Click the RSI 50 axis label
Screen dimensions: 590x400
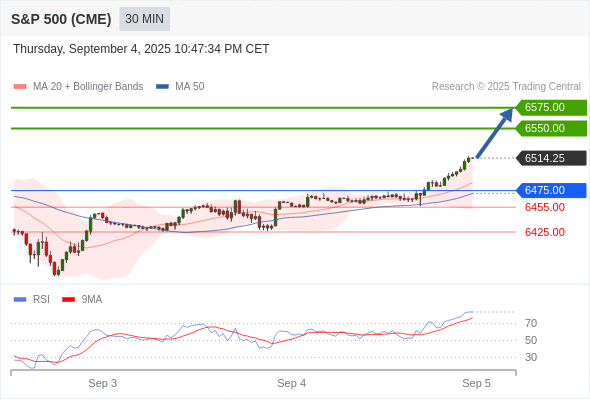tap(531, 340)
